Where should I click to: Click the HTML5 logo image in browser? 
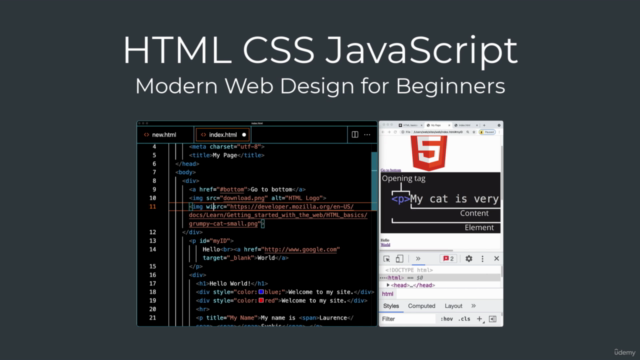click(429, 153)
